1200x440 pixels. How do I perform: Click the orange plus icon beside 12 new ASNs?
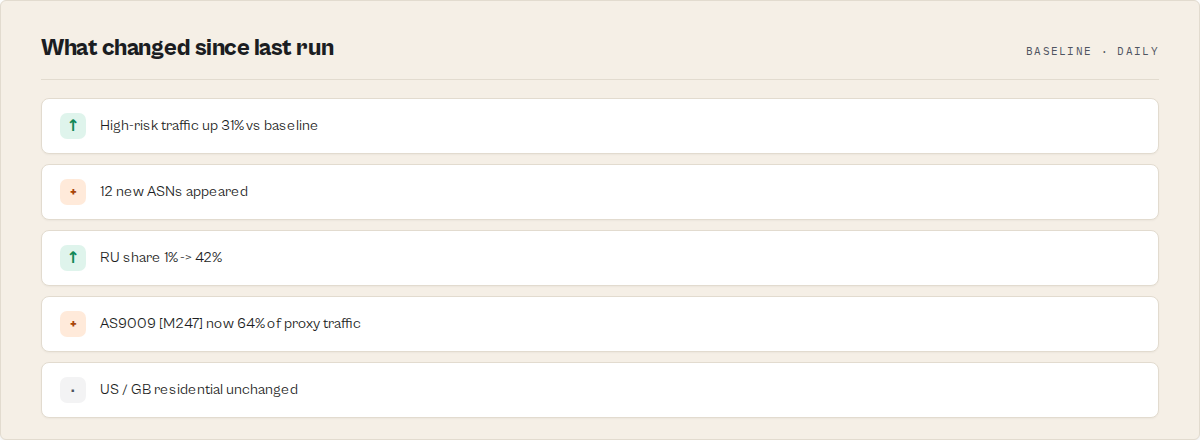tap(73, 192)
